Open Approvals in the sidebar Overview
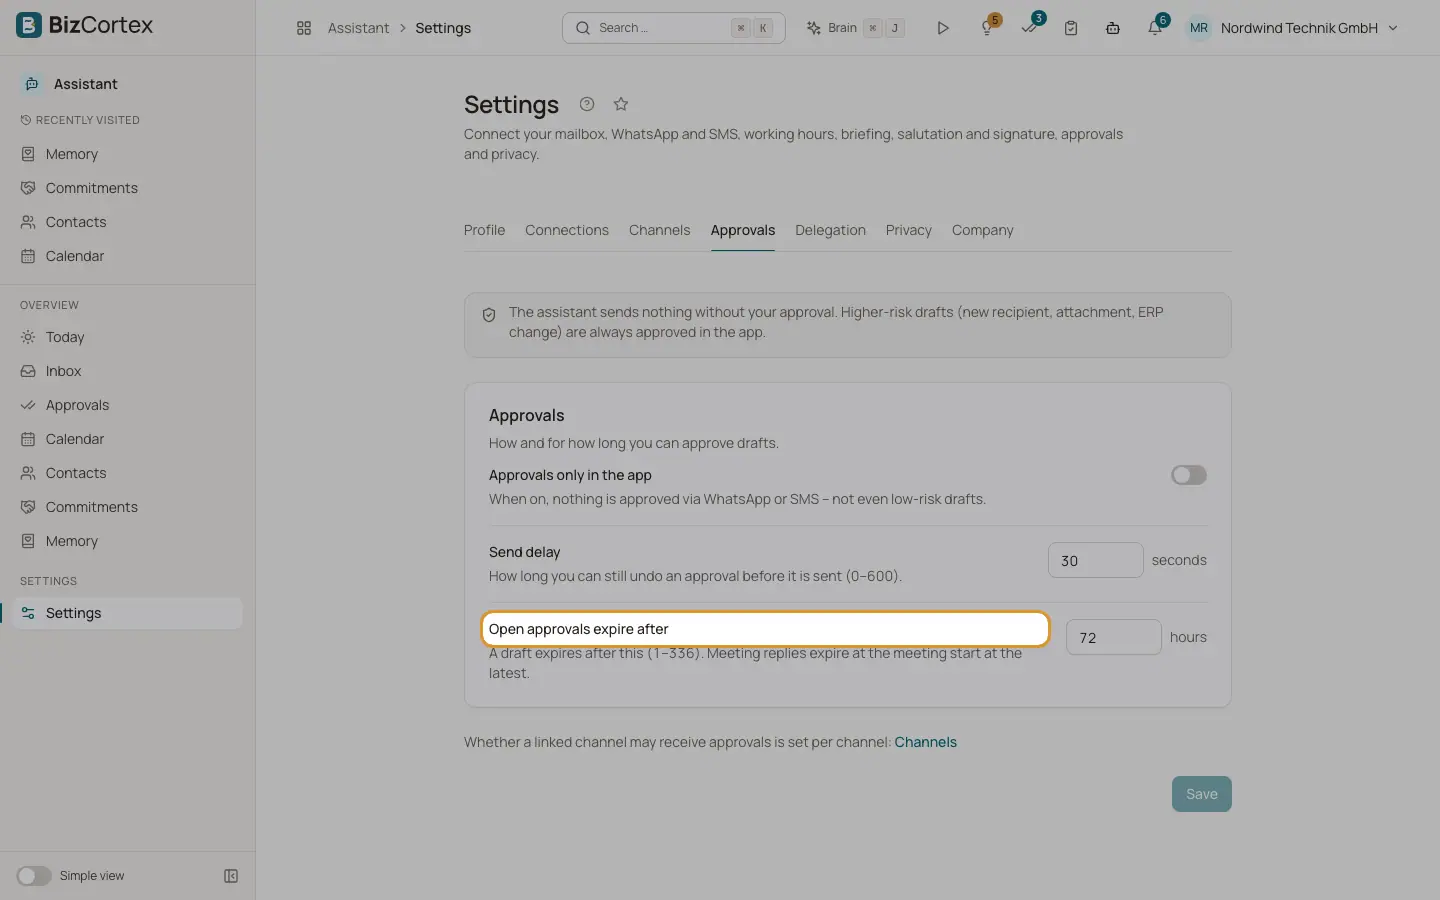This screenshot has width=1440, height=900. pyautogui.click(x=128, y=405)
